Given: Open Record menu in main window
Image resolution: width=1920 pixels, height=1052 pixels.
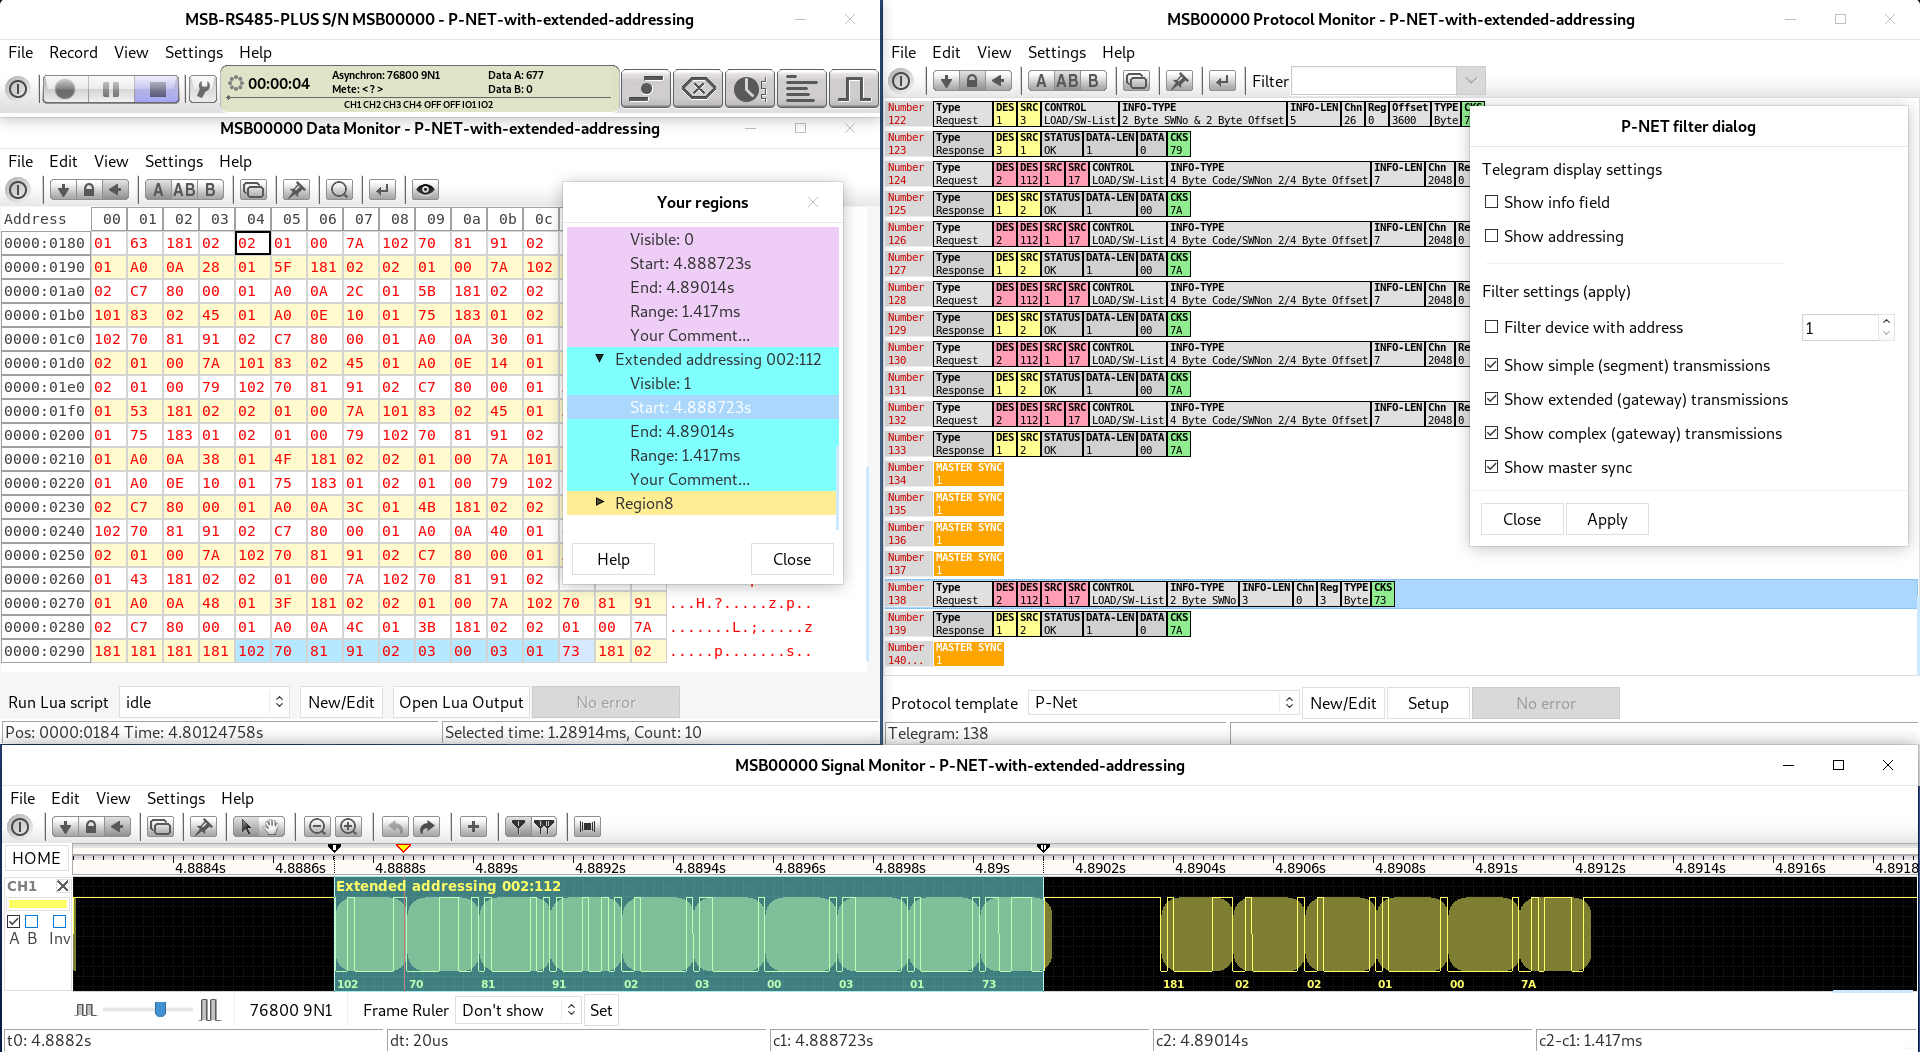Looking at the screenshot, I should (x=73, y=53).
